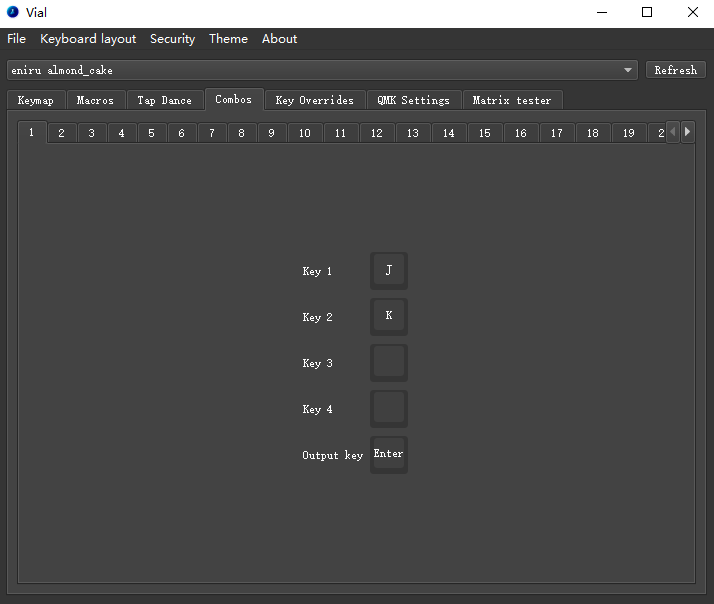Open the About menu

279,39
